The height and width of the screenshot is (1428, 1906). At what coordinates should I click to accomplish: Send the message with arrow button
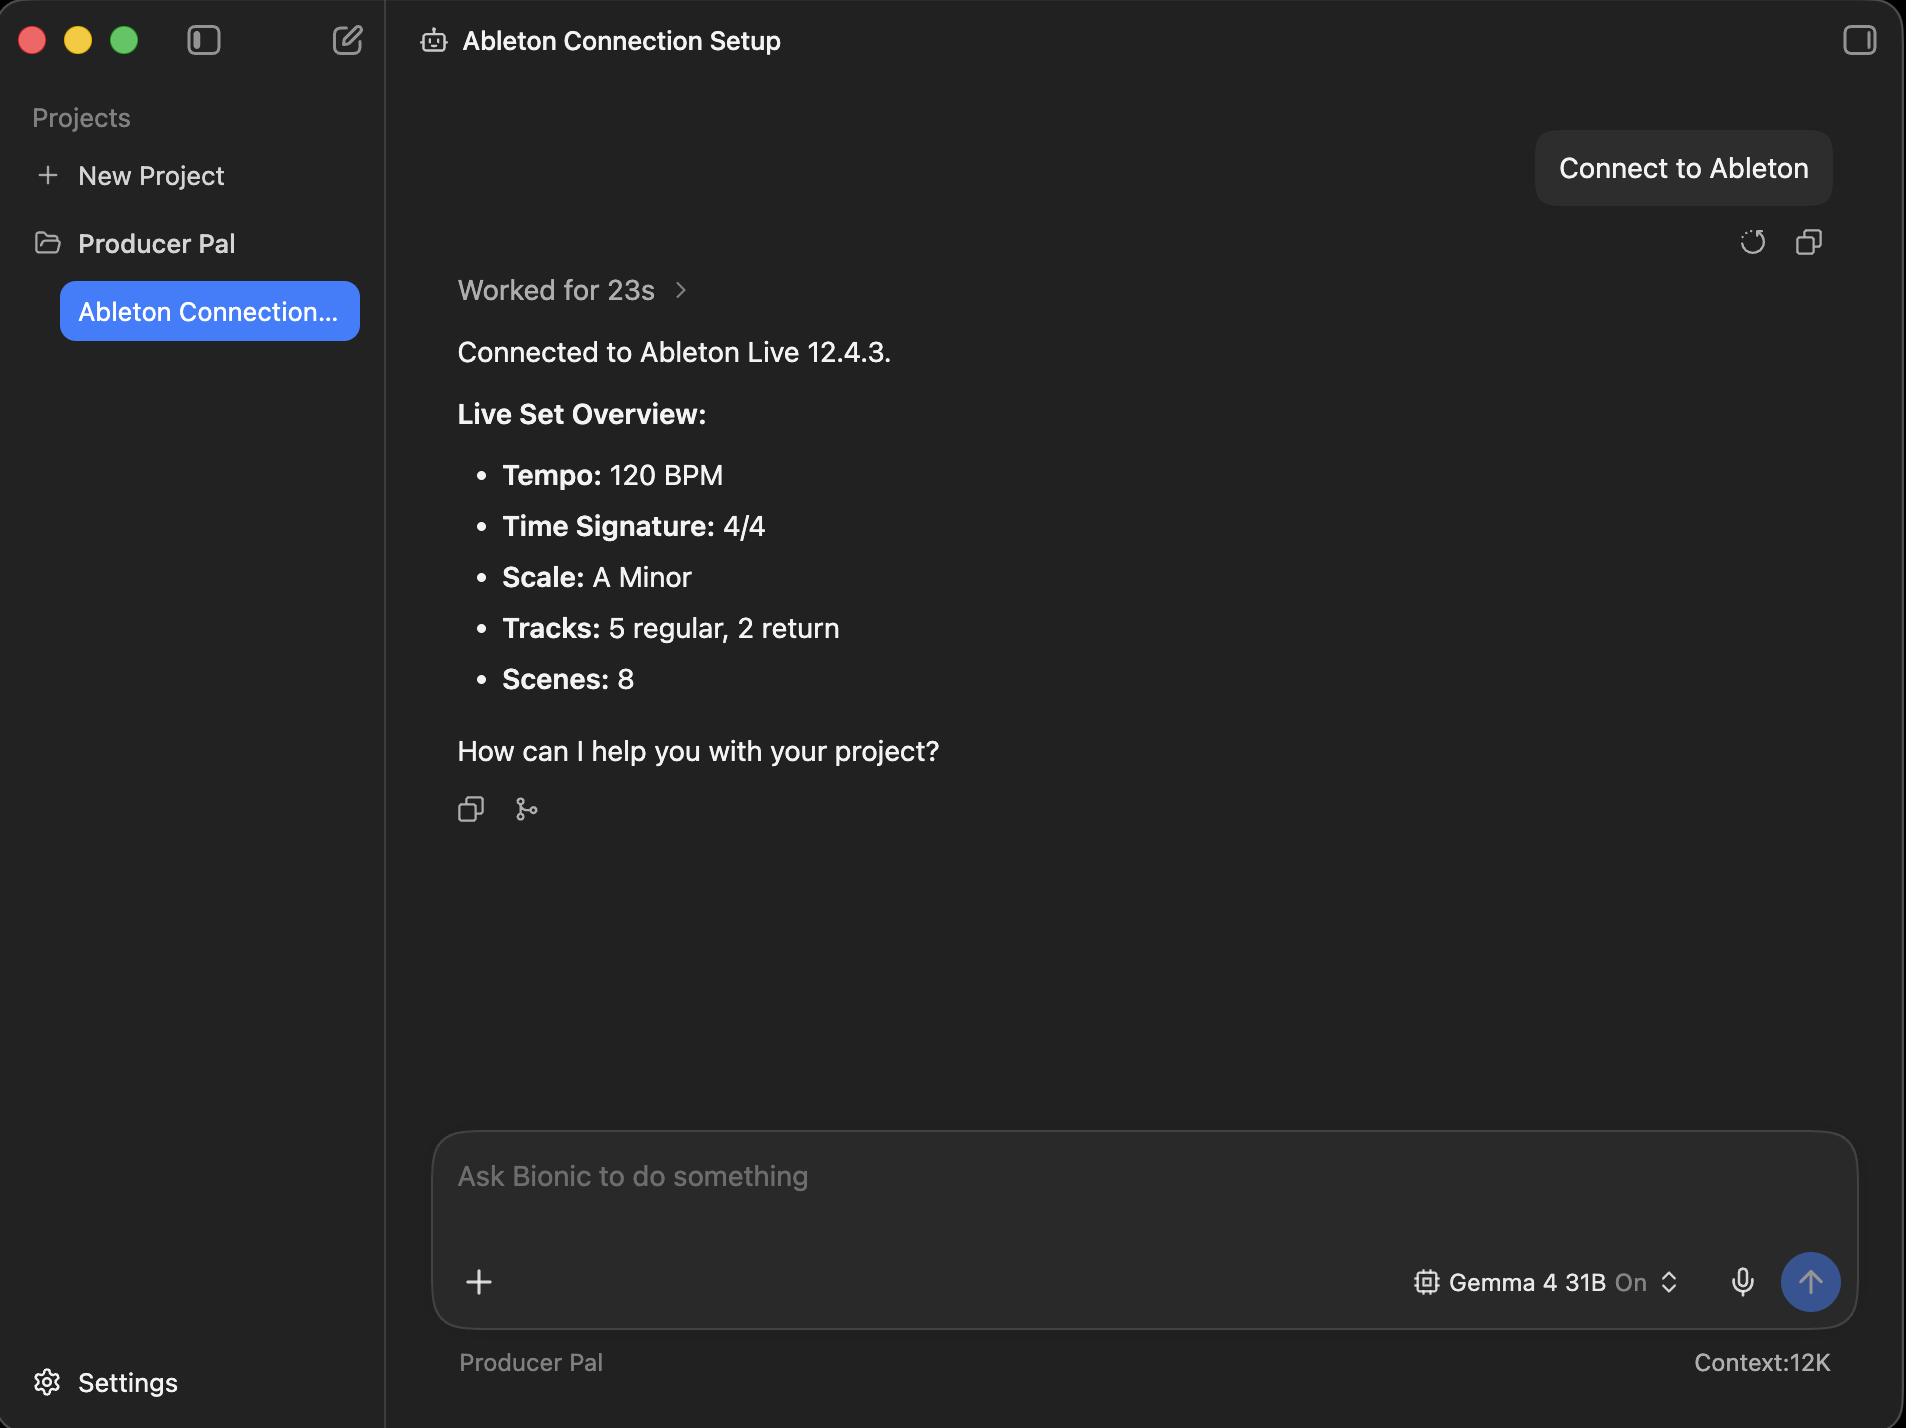1811,1282
